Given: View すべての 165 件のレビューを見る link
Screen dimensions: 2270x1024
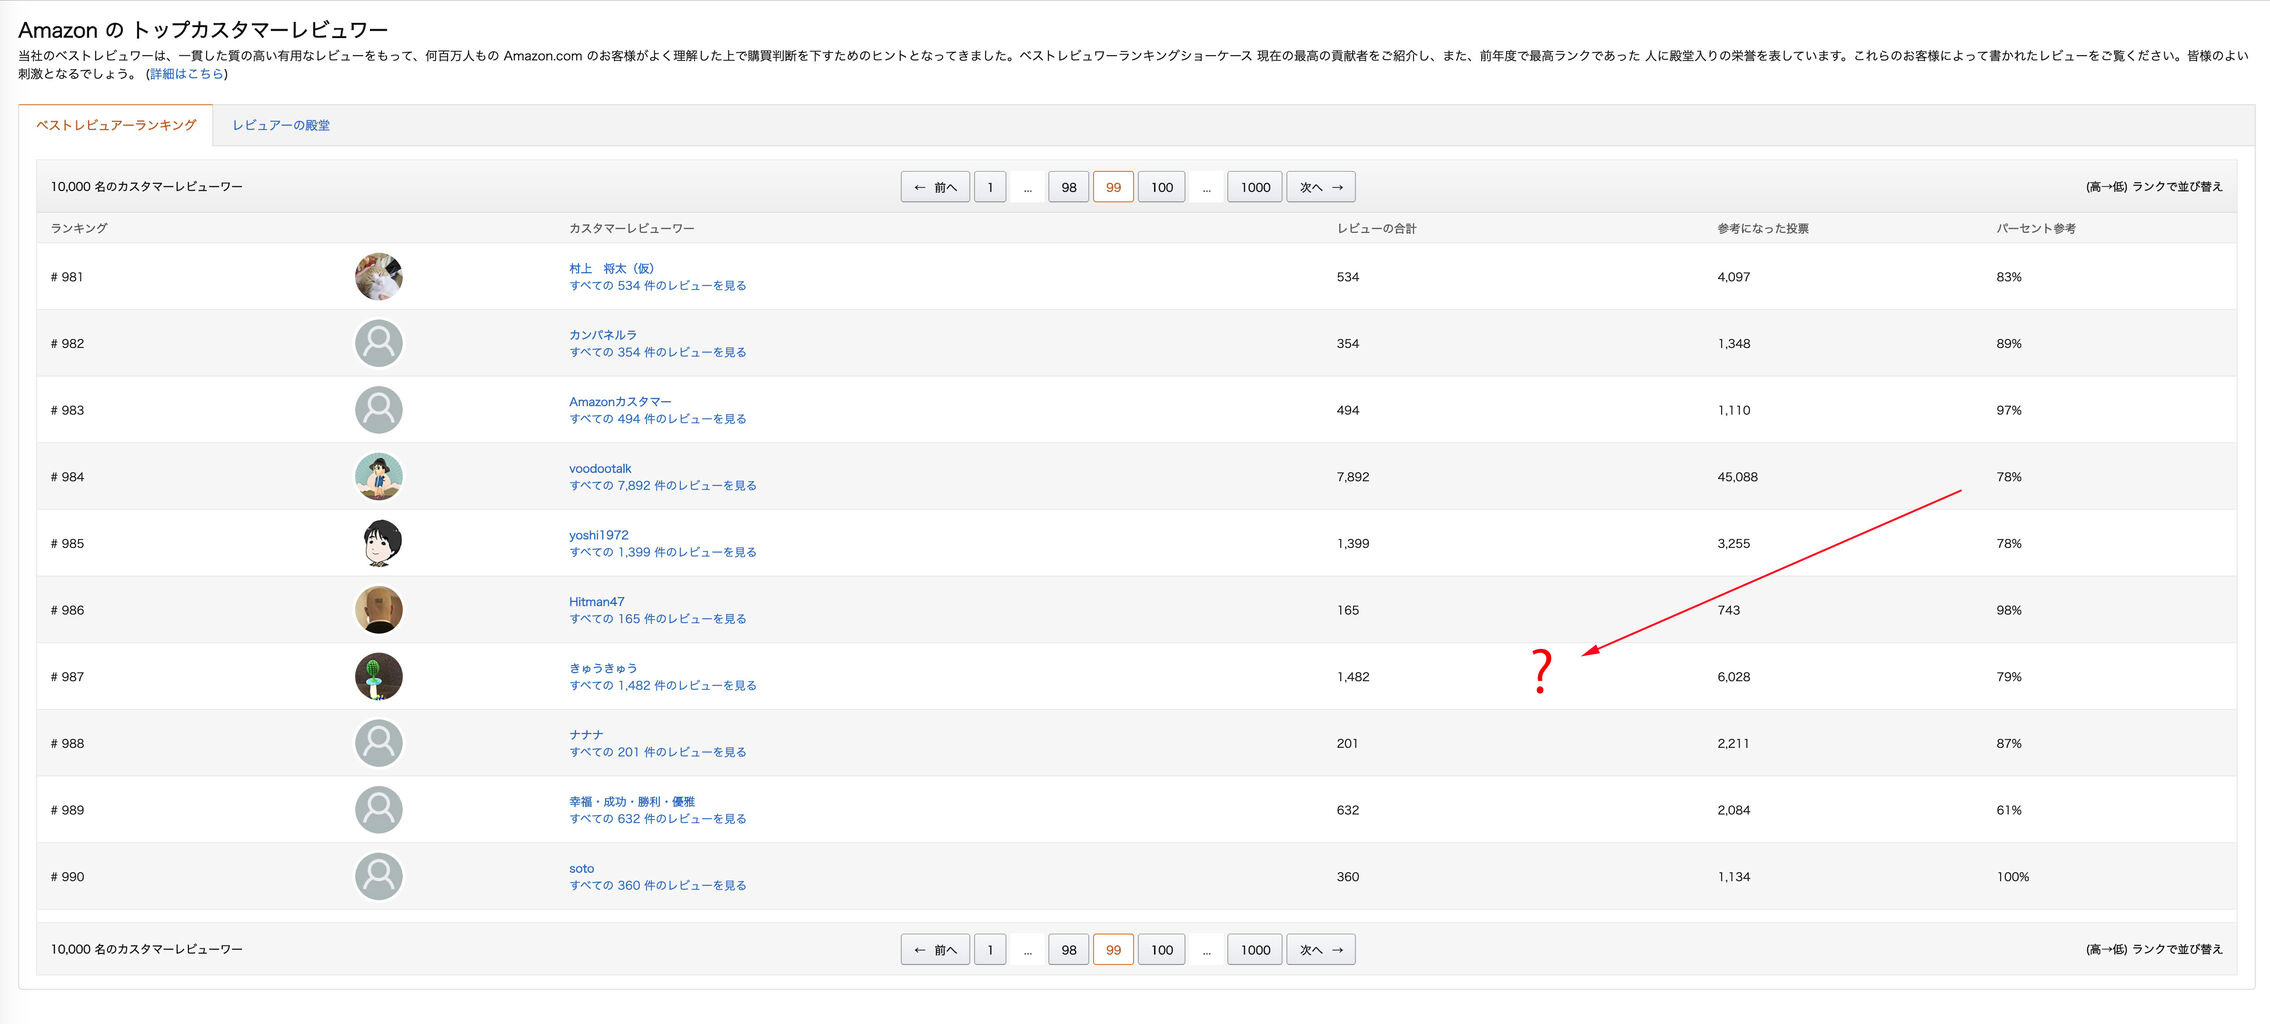Looking at the screenshot, I should pos(658,619).
